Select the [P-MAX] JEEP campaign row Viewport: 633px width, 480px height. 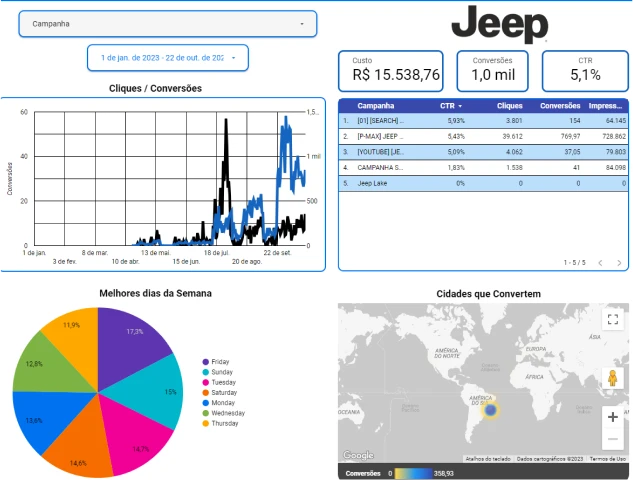click(x=483, y=136)
